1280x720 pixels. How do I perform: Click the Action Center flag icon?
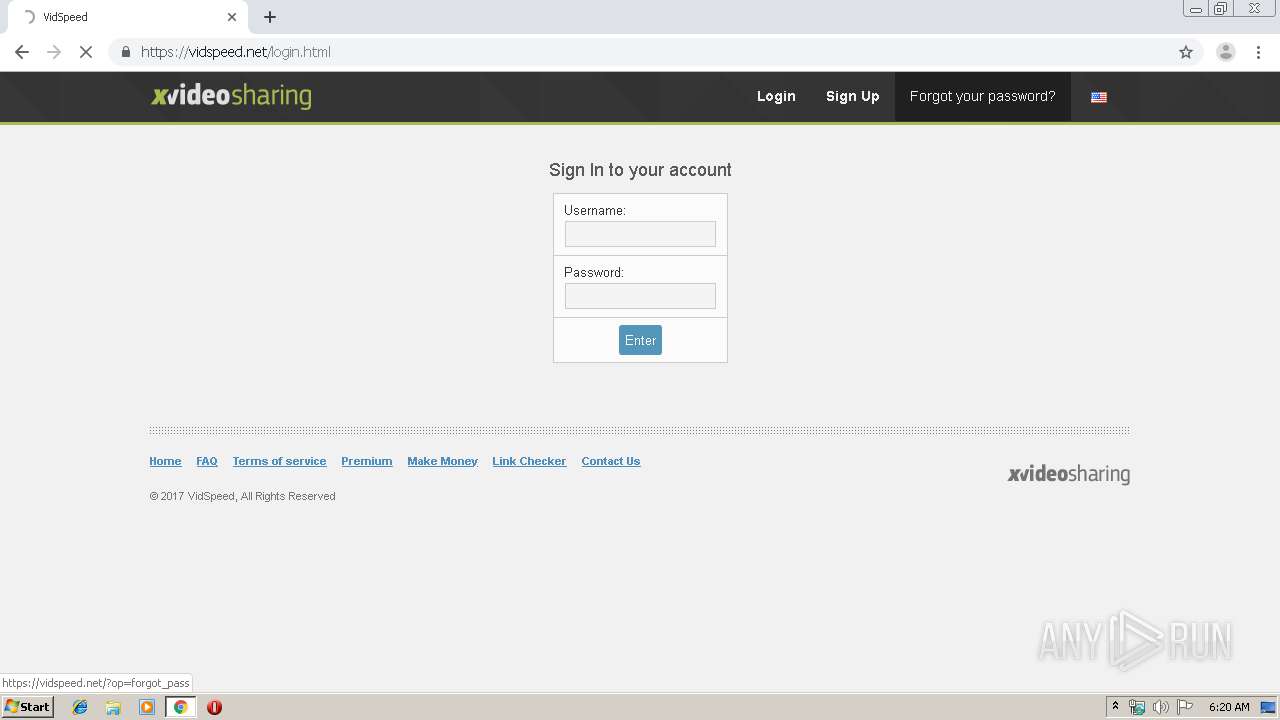(x=1185, y=707)
